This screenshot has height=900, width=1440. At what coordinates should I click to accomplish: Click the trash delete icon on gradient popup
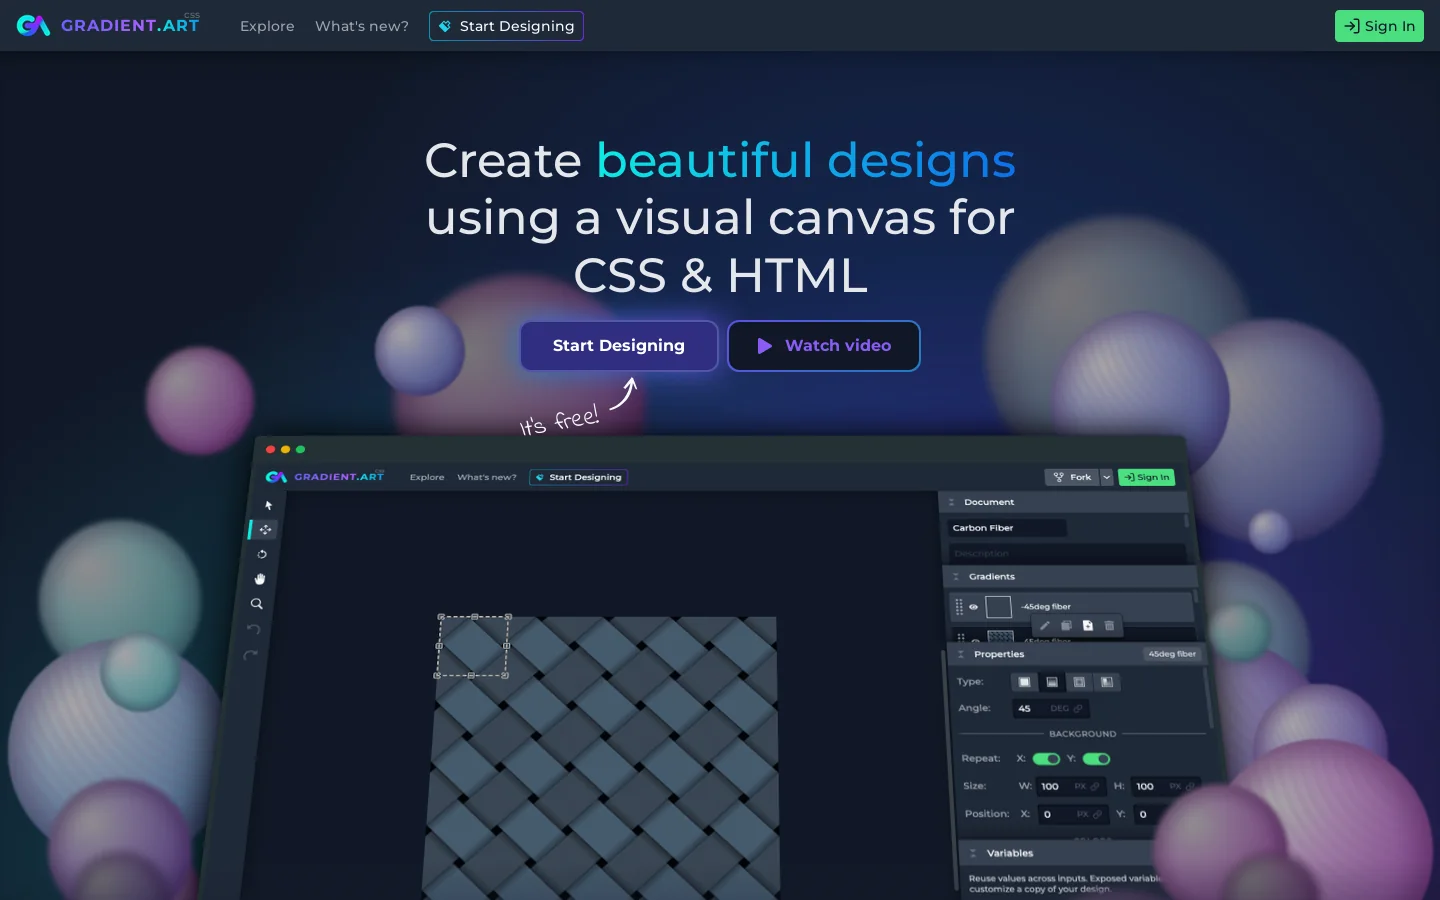coord(1109,626)
